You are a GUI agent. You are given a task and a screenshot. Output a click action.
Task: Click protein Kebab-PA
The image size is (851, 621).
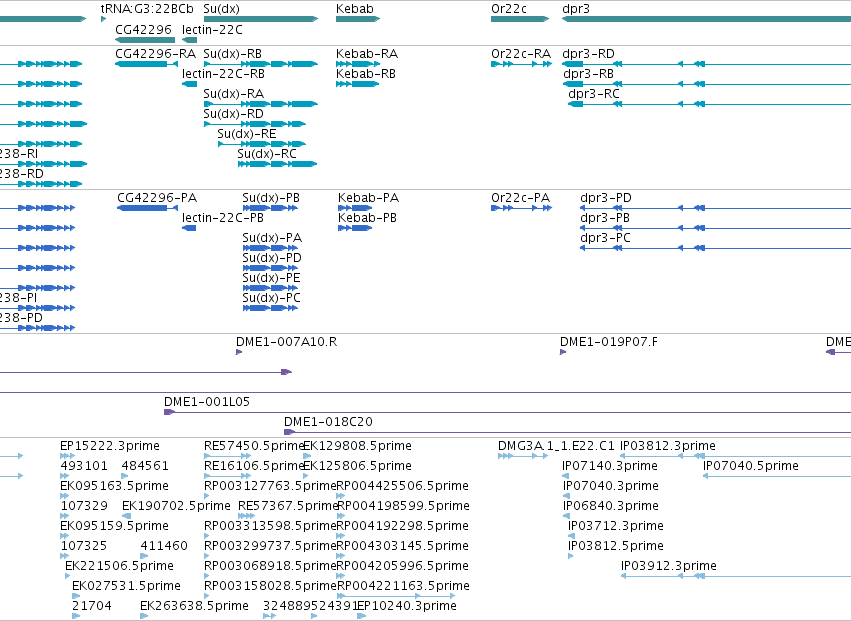tap(368, 198)
